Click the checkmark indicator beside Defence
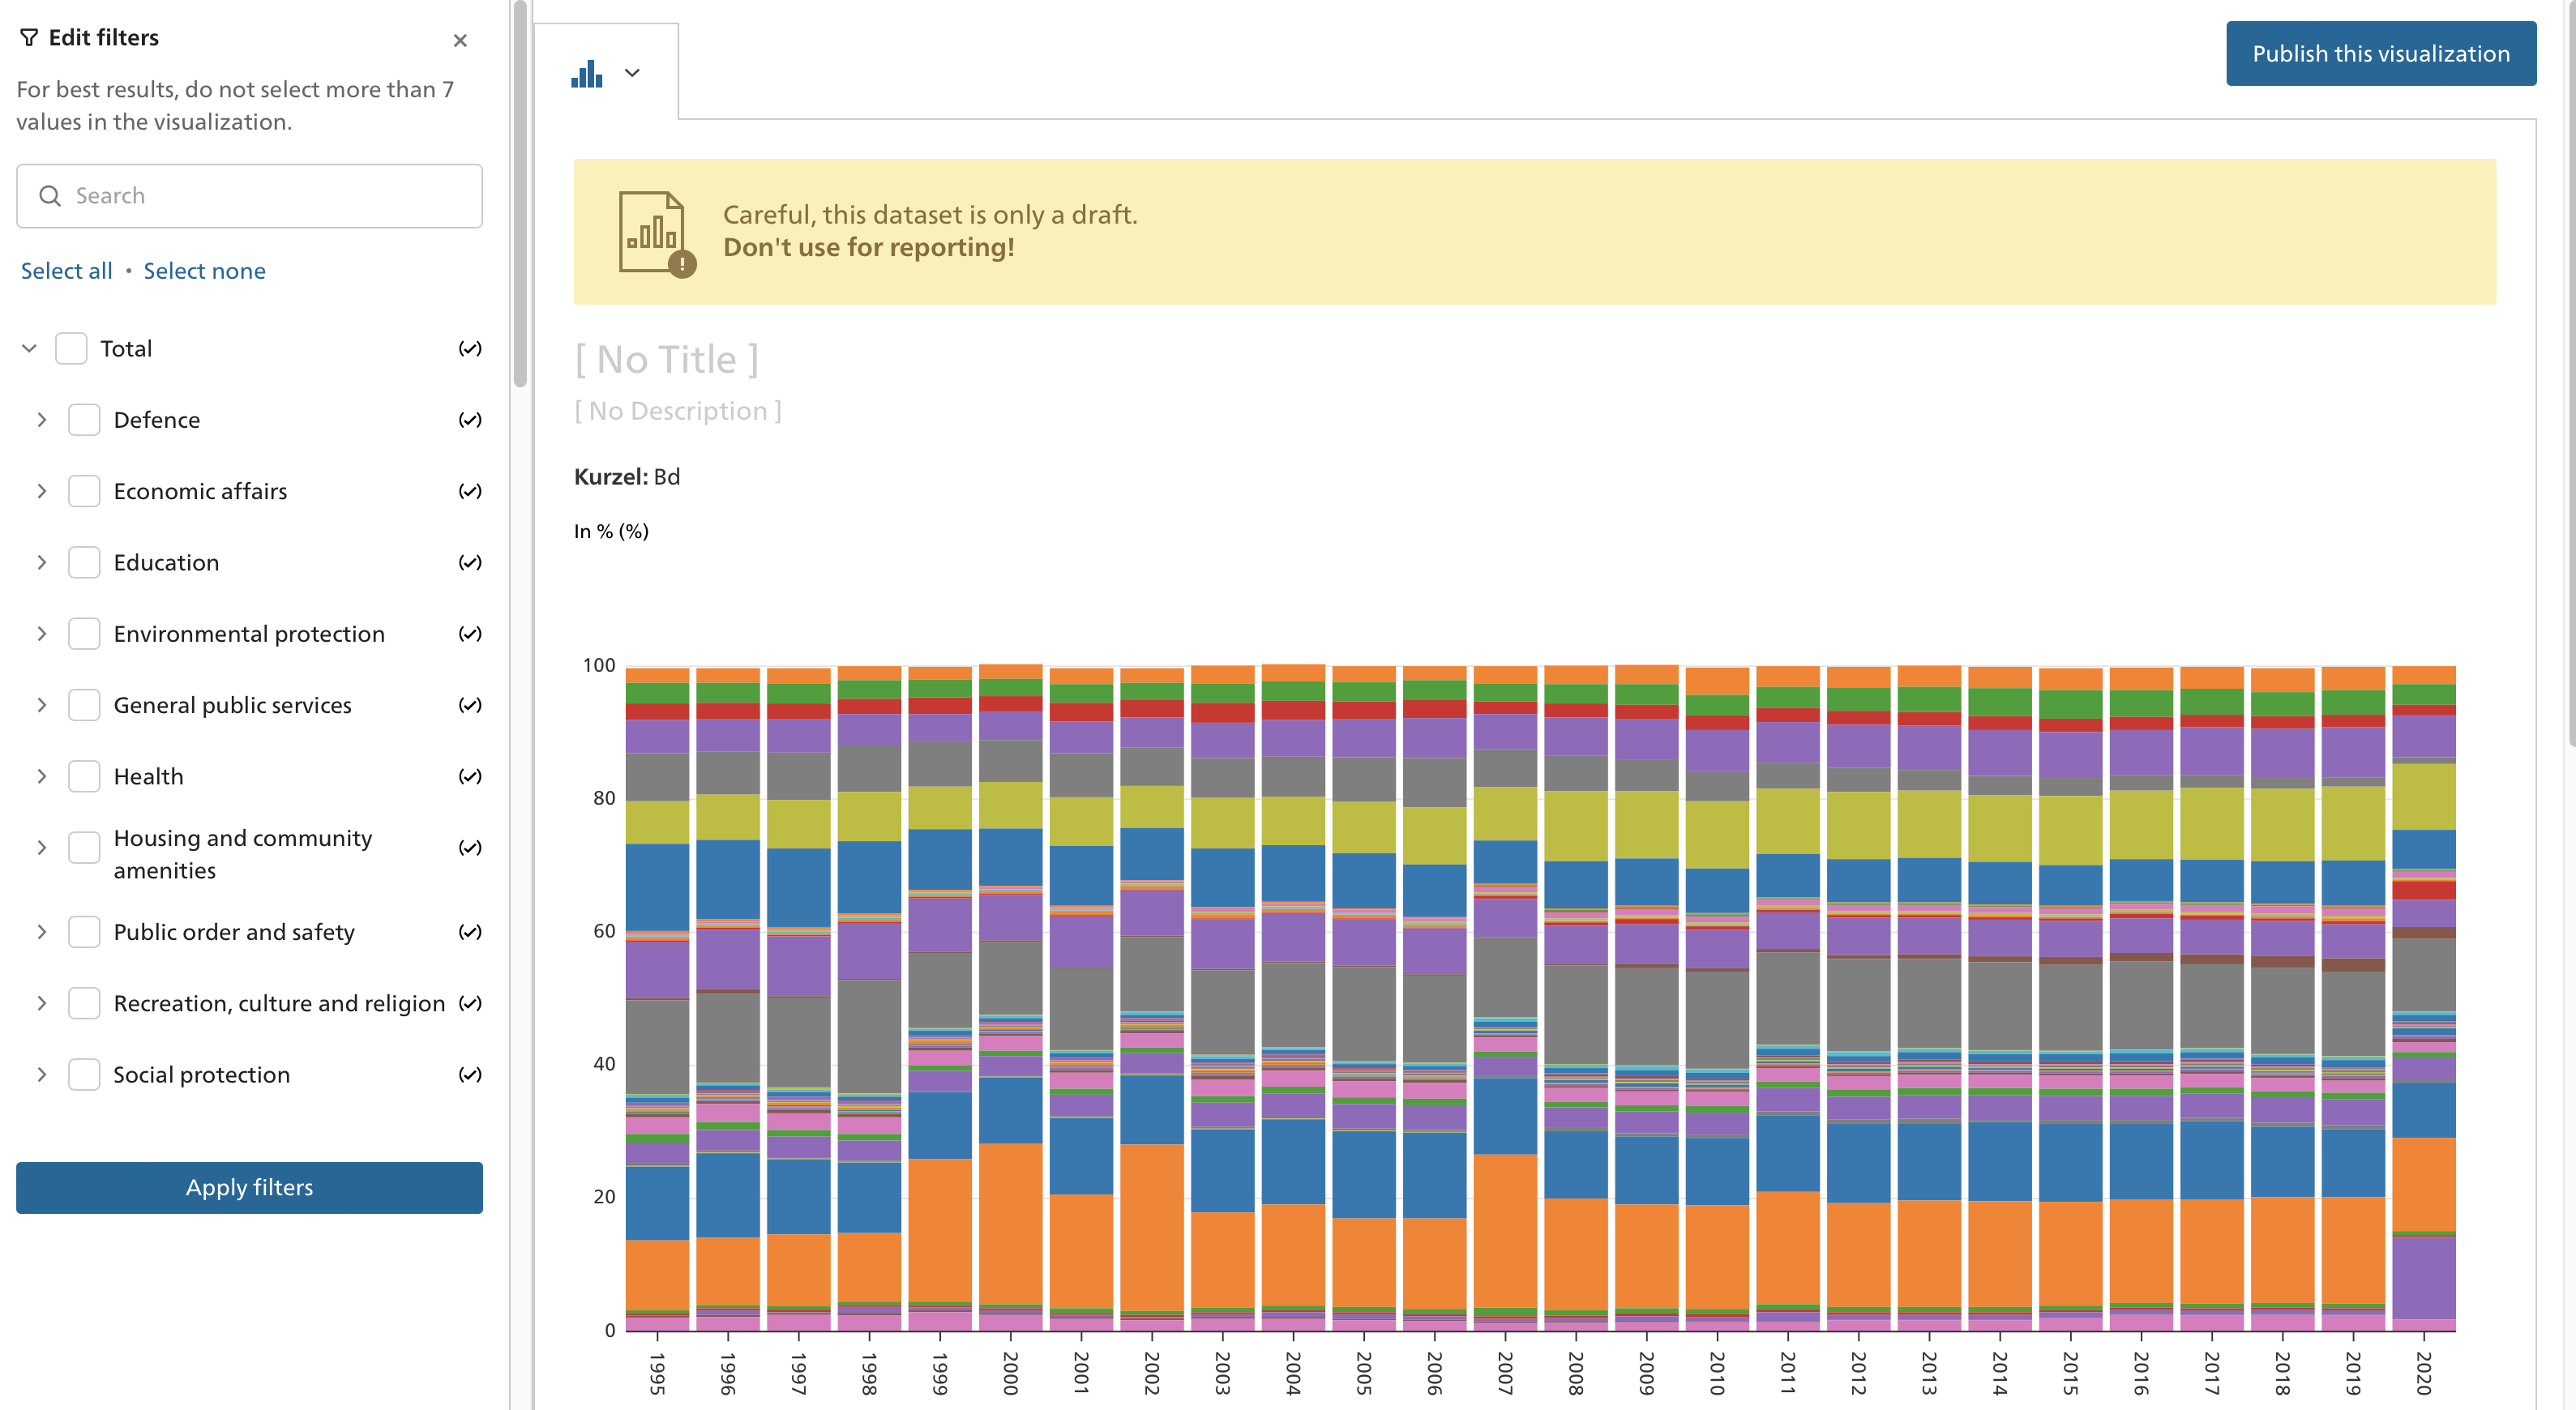 coord(469,419)
